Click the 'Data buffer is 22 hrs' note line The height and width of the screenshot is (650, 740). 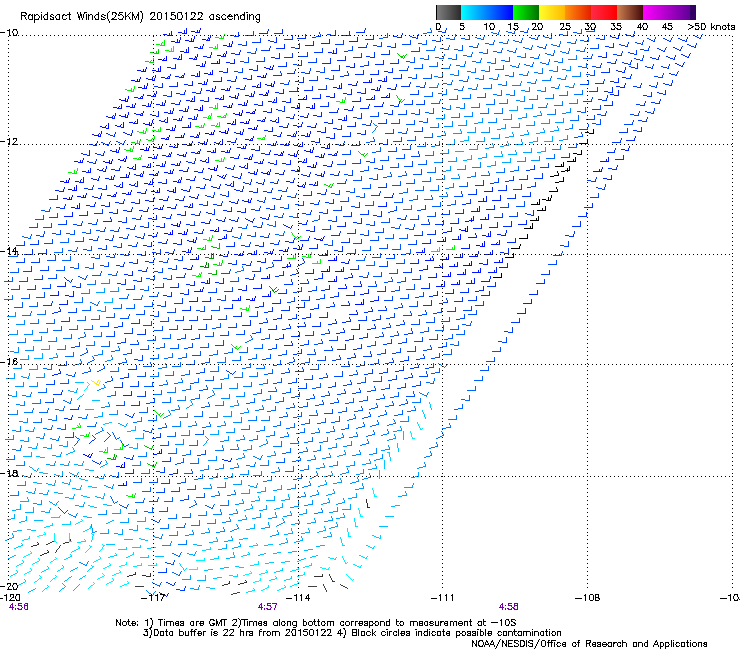(352, 633)
